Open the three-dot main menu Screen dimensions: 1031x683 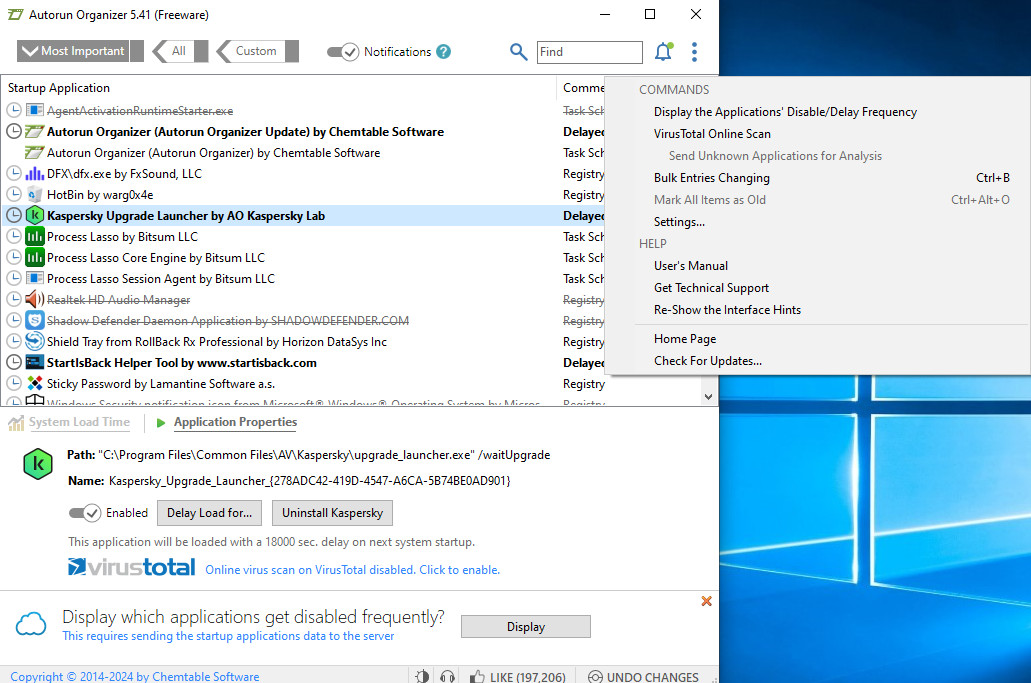tap(694, 52)
